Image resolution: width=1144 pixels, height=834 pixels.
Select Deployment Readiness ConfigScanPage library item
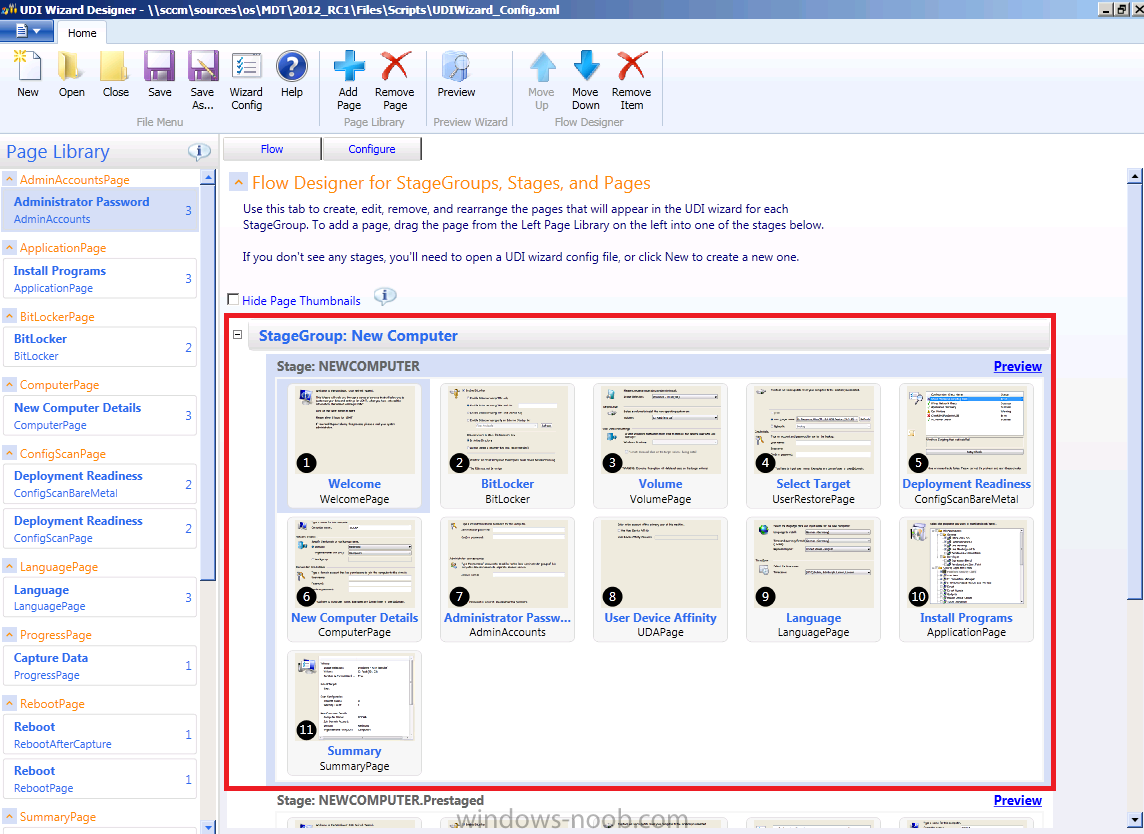point(100,529)
